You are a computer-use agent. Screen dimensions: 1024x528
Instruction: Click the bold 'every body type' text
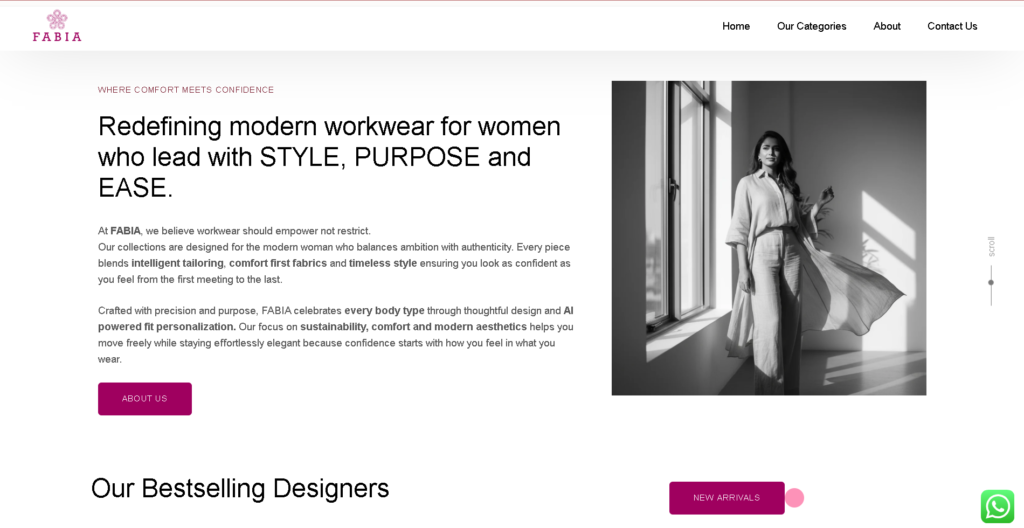[x=384, y=311]
